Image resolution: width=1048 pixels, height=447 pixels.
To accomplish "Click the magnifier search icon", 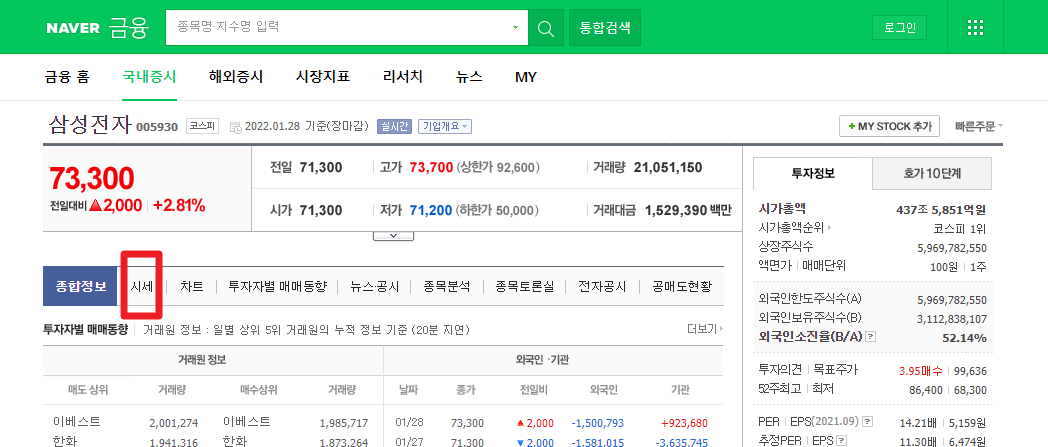I will (546, 28).
